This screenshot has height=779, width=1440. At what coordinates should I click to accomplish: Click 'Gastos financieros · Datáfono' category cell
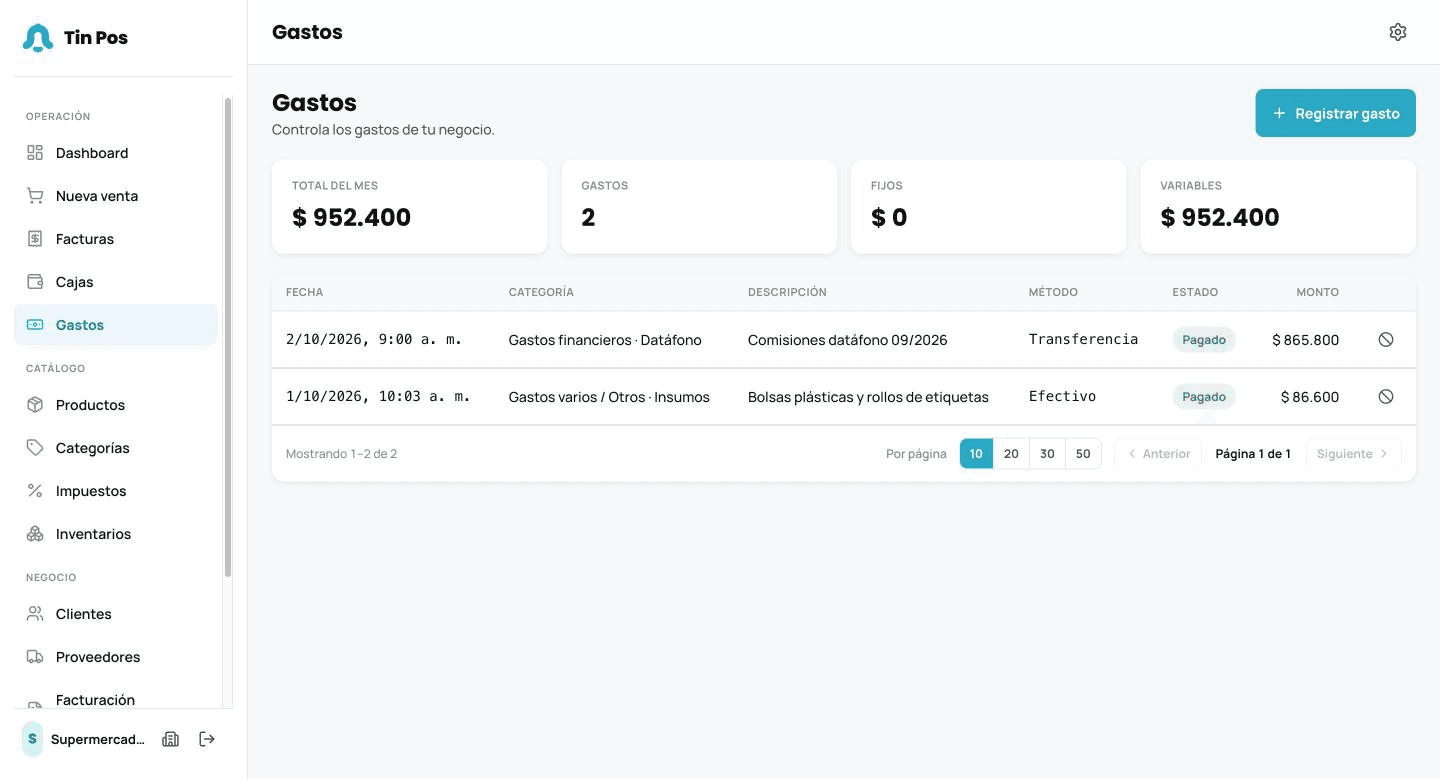[605, 340]
